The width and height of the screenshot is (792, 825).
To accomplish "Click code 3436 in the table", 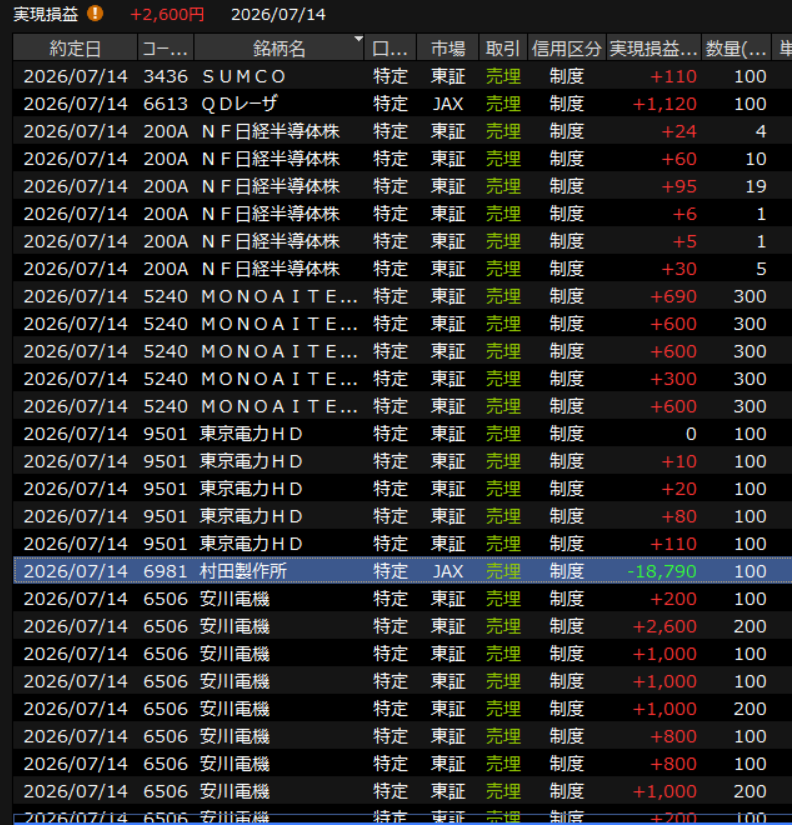I will point(165,76).
